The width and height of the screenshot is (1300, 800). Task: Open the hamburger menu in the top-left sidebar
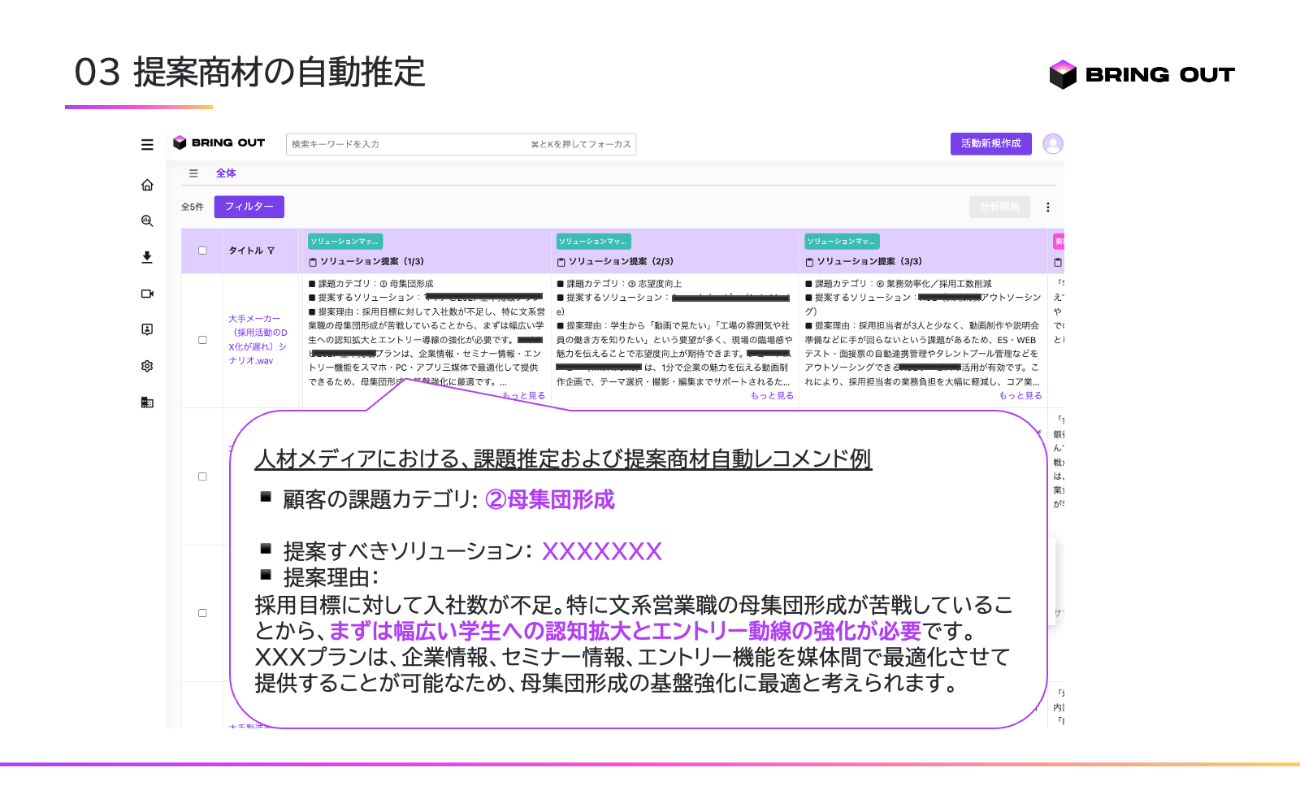(x=147, y=144)
